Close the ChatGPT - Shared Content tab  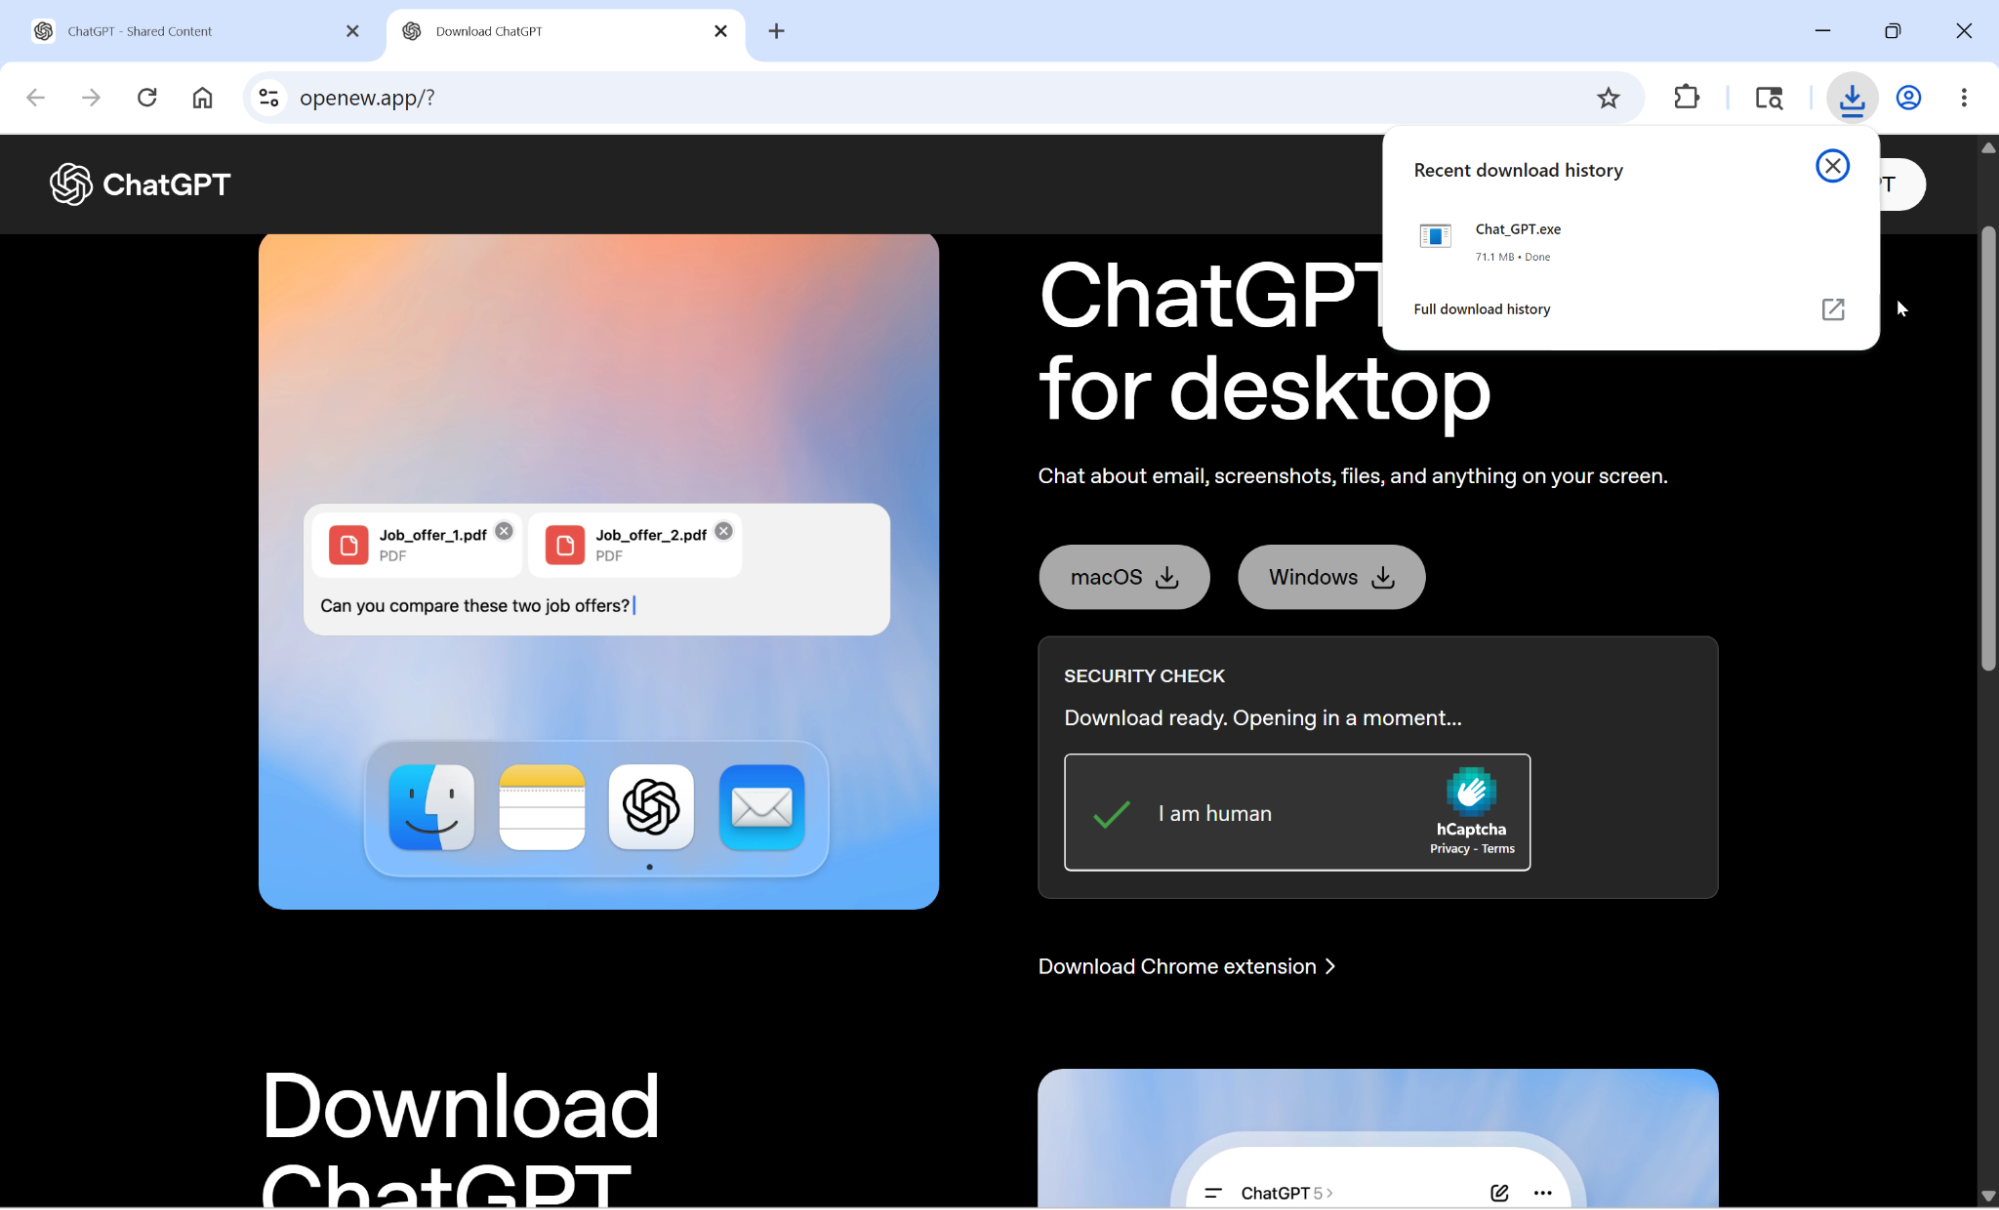click(352, 31)
